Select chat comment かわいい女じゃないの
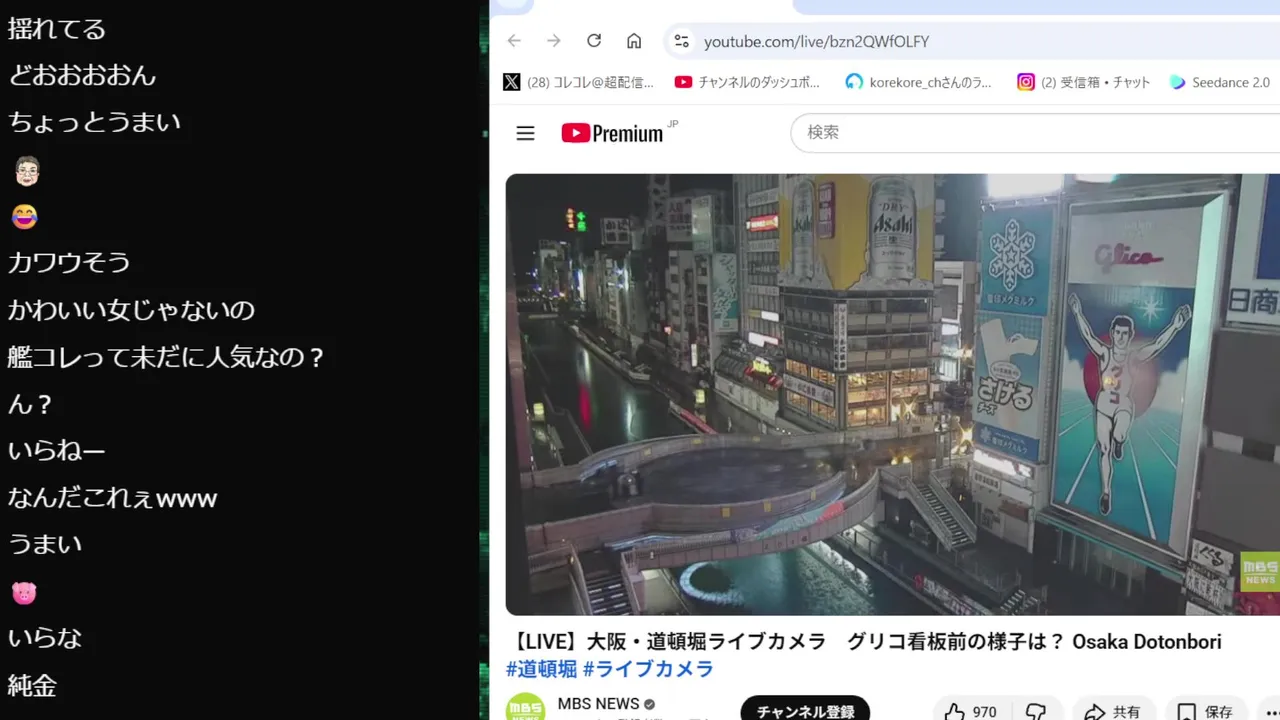1280x720 pixels. 131,310
